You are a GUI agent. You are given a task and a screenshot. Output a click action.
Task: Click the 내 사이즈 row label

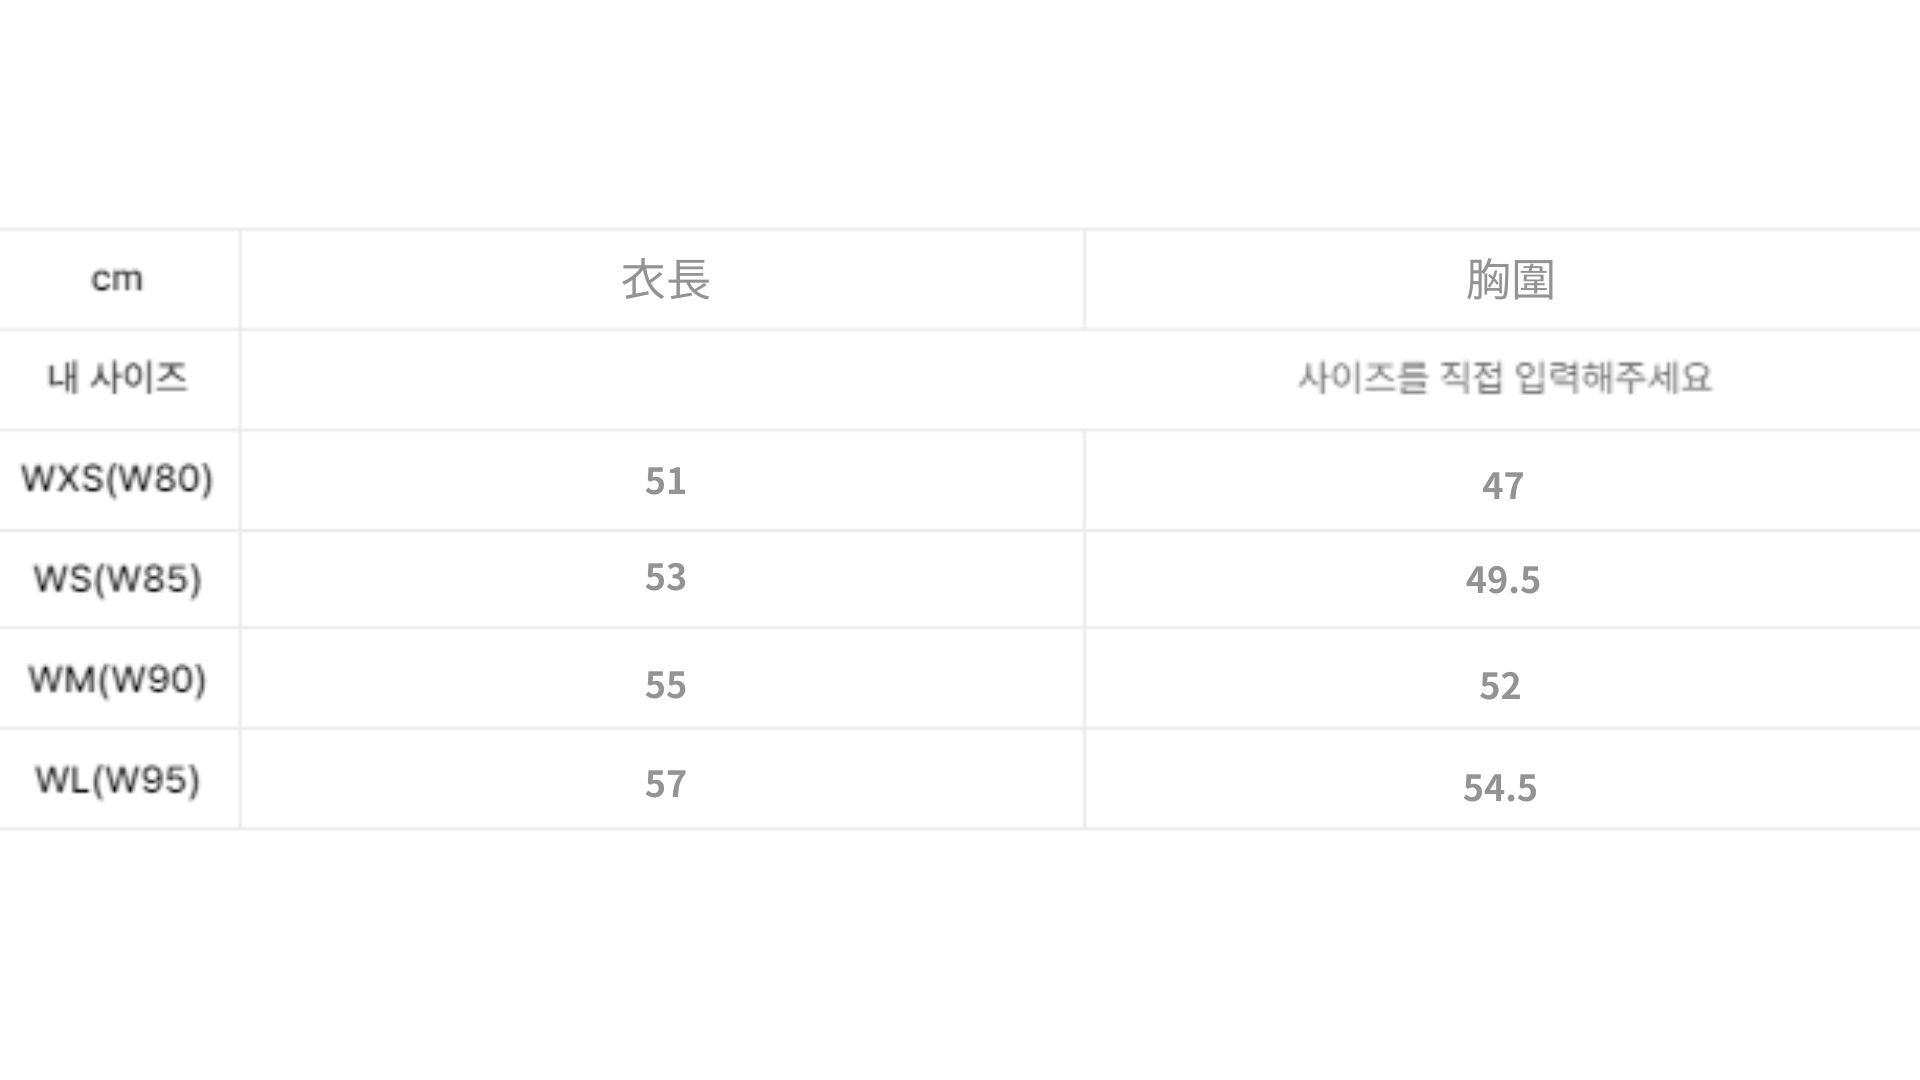[x=117, y=378]
